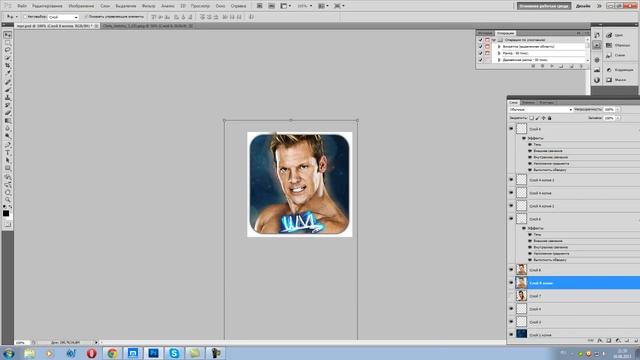Select the Crop tool
Image resolution: width=640 pixels, height=360 pixels.
click(x=7, y=66)
